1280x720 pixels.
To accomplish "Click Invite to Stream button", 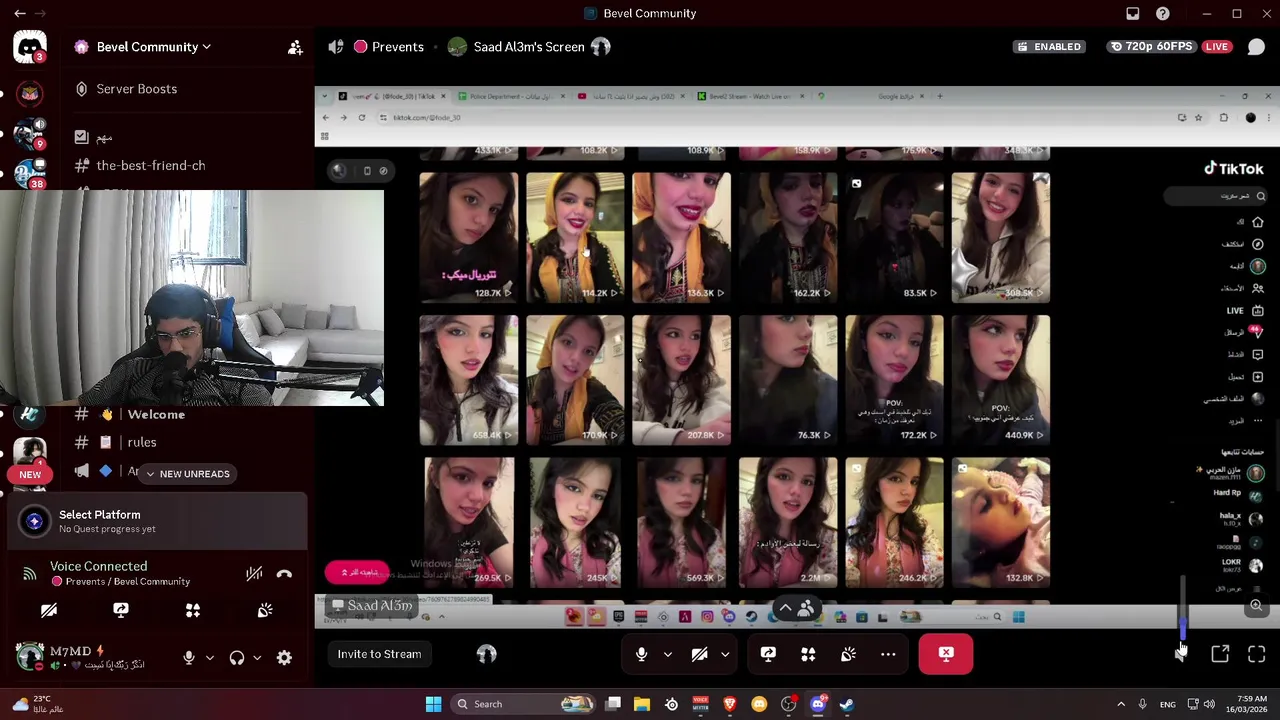I will tap(379, 654).
